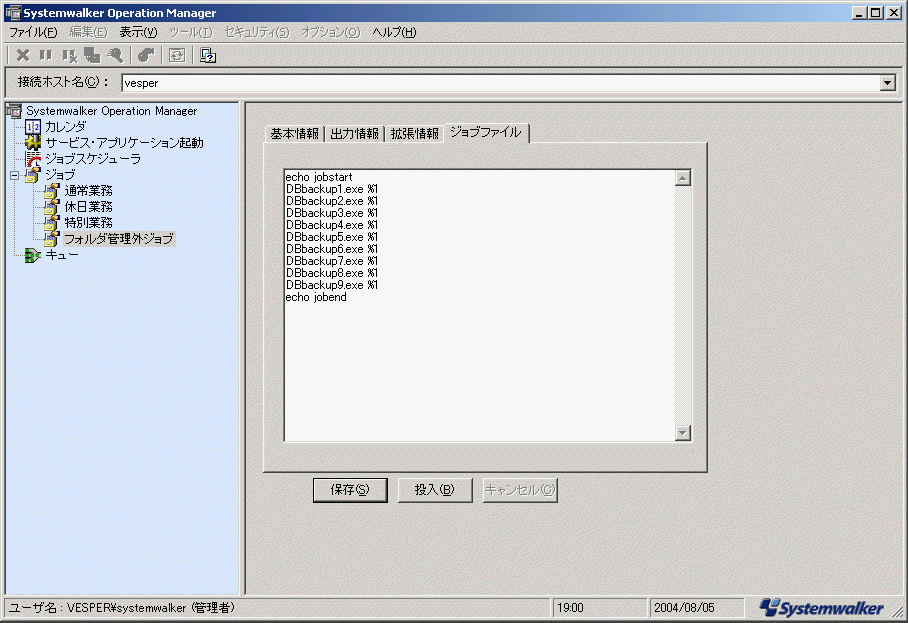The width and height of the screenshot is (908, 623).
Task: Click the cancel-pause toolbar icon
Action: (69, 56)
